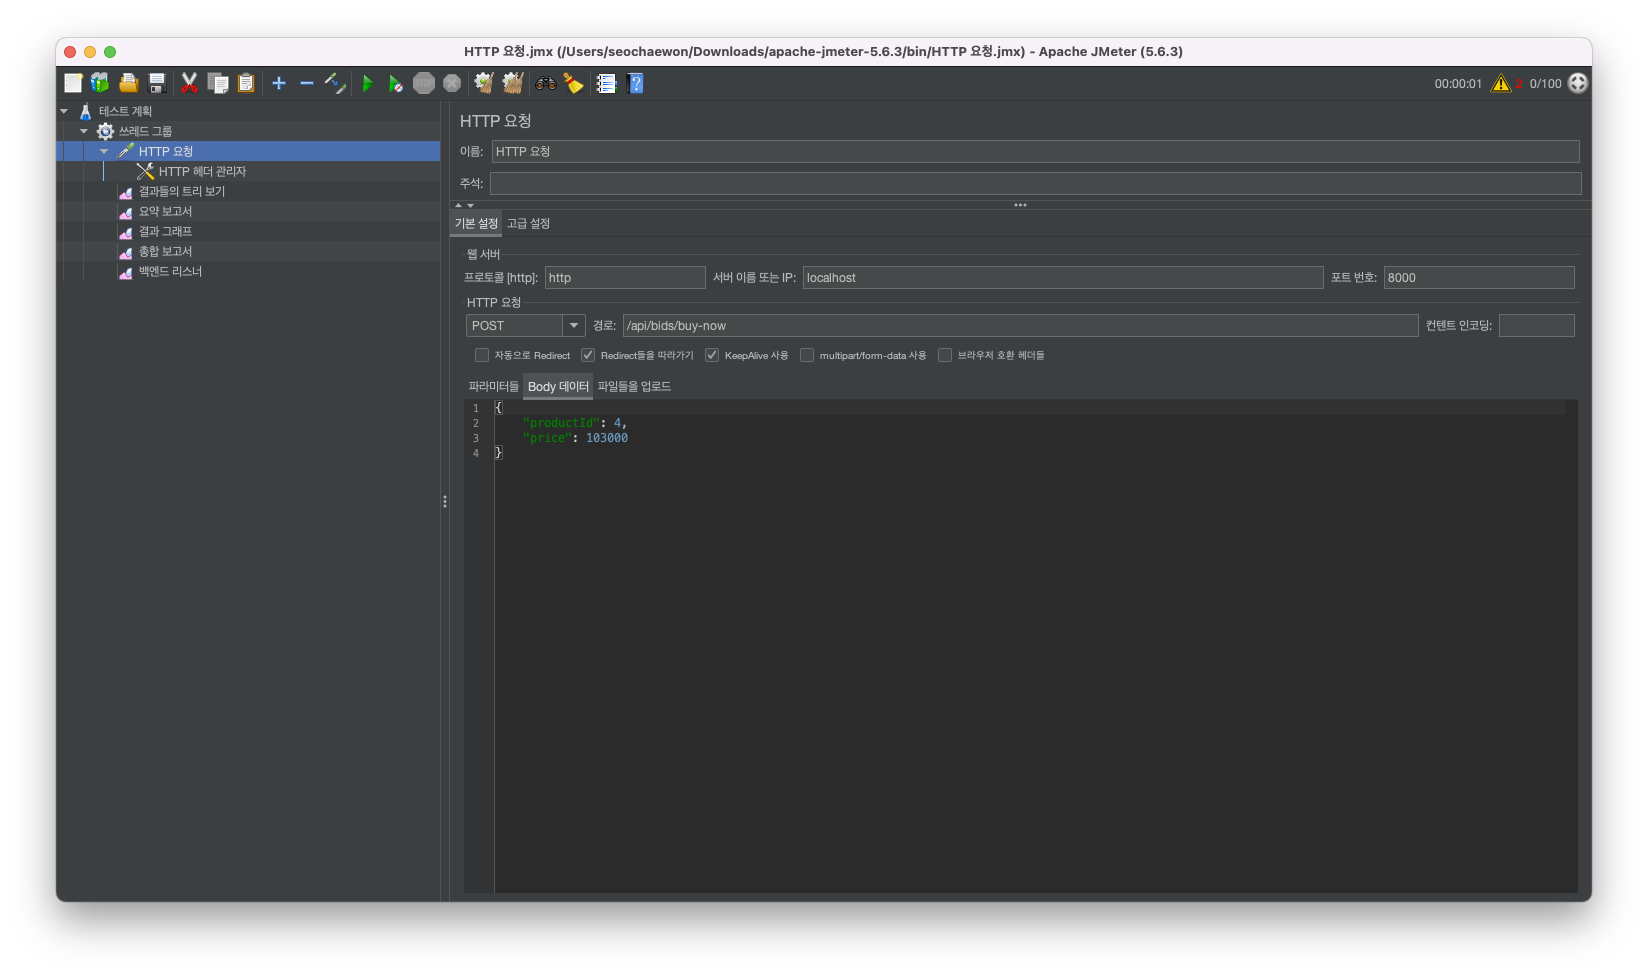Click the server name localhost field
1648x976 pixels.
point(1063,277)
